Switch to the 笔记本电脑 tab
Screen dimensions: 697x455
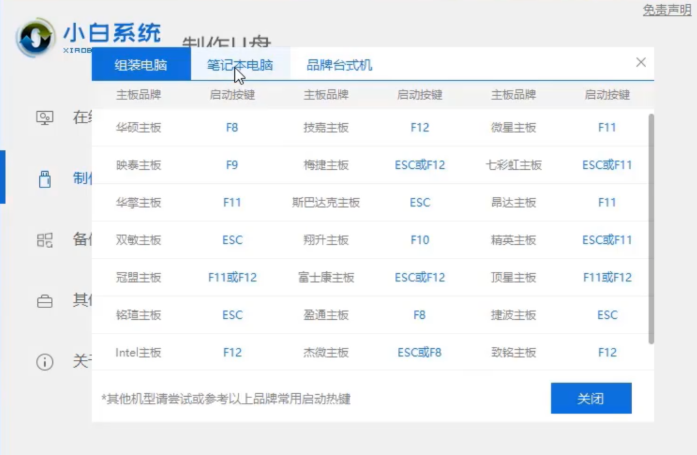(x=239, y=65)
